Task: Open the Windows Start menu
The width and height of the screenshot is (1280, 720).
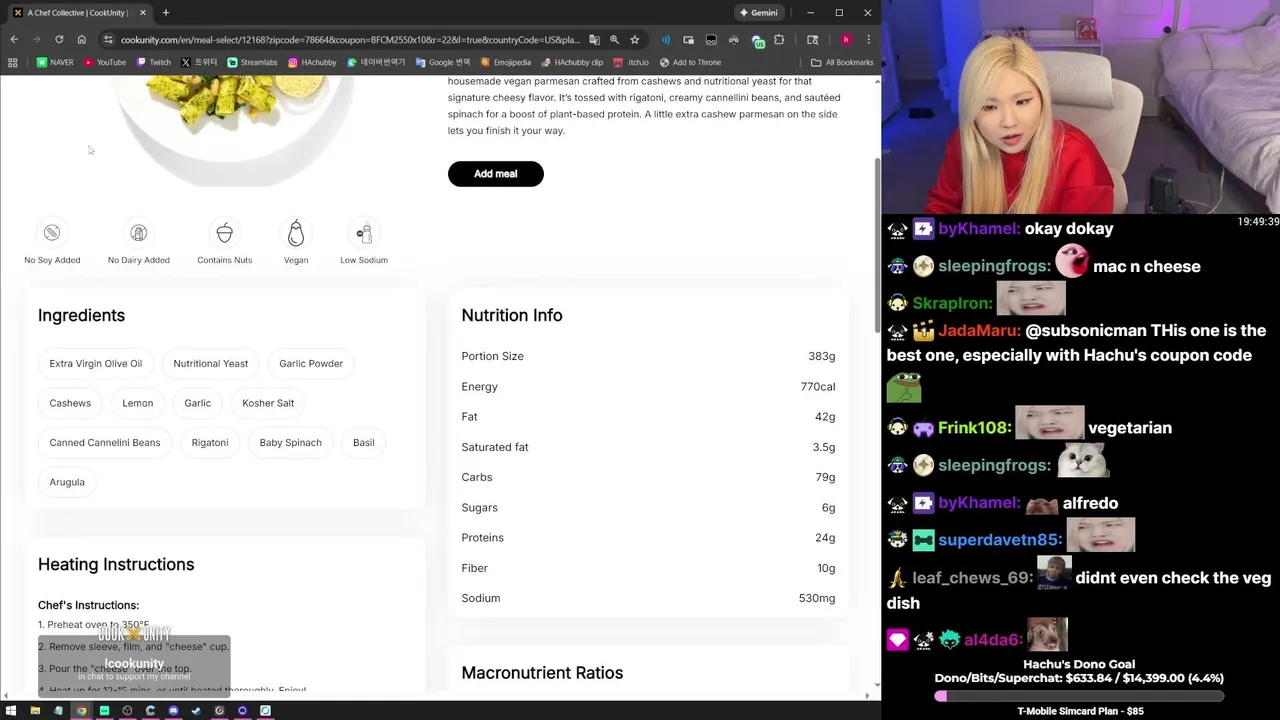Action: point(12,711)
